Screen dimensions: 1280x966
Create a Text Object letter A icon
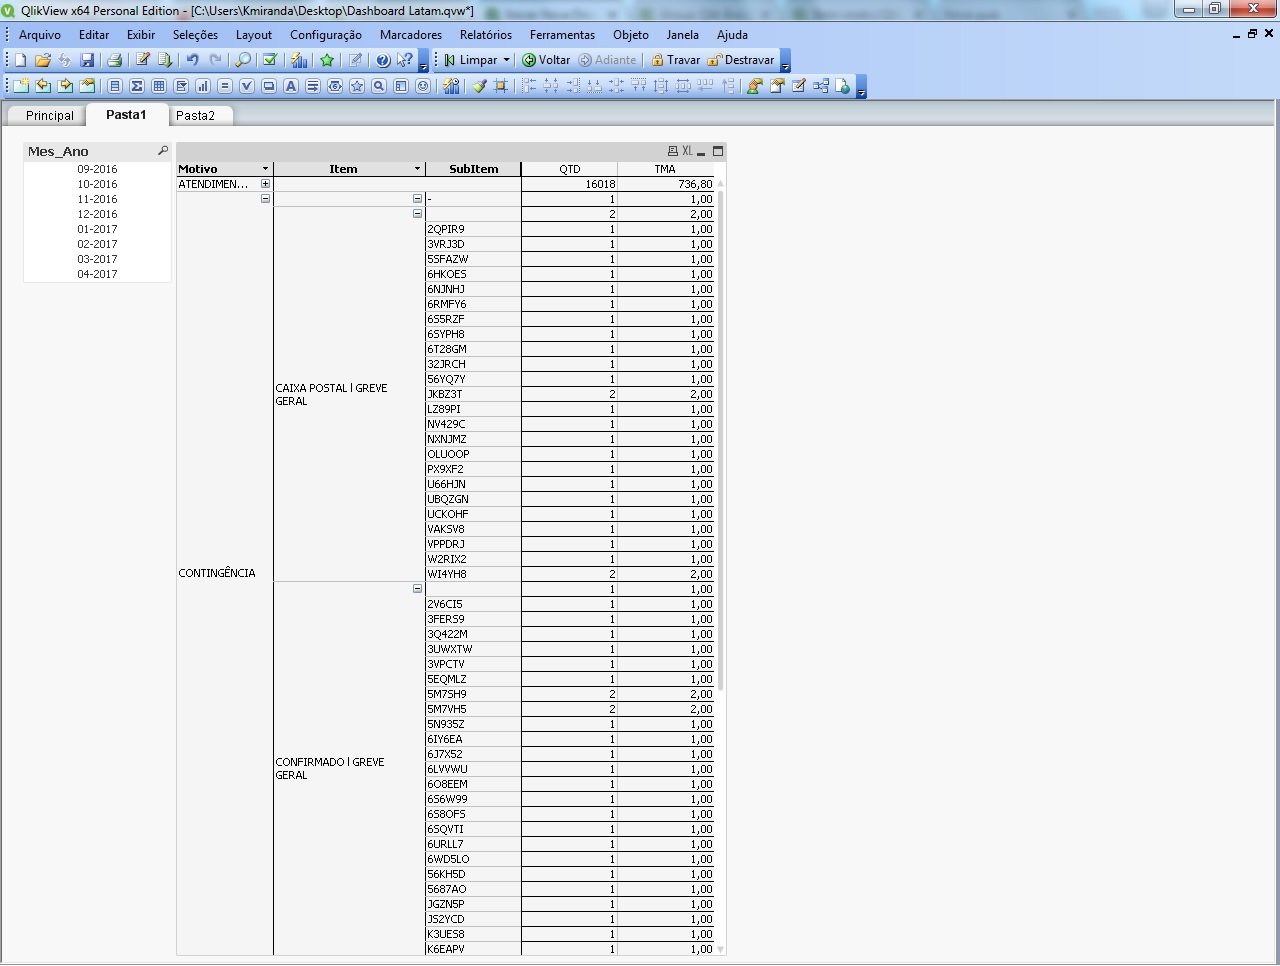[290, 86]
